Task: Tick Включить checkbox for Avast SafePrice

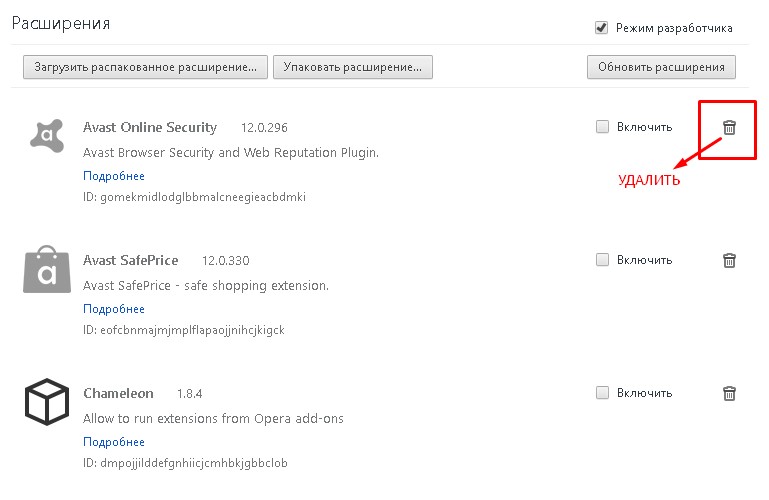Action: click(x=602, y=259)
